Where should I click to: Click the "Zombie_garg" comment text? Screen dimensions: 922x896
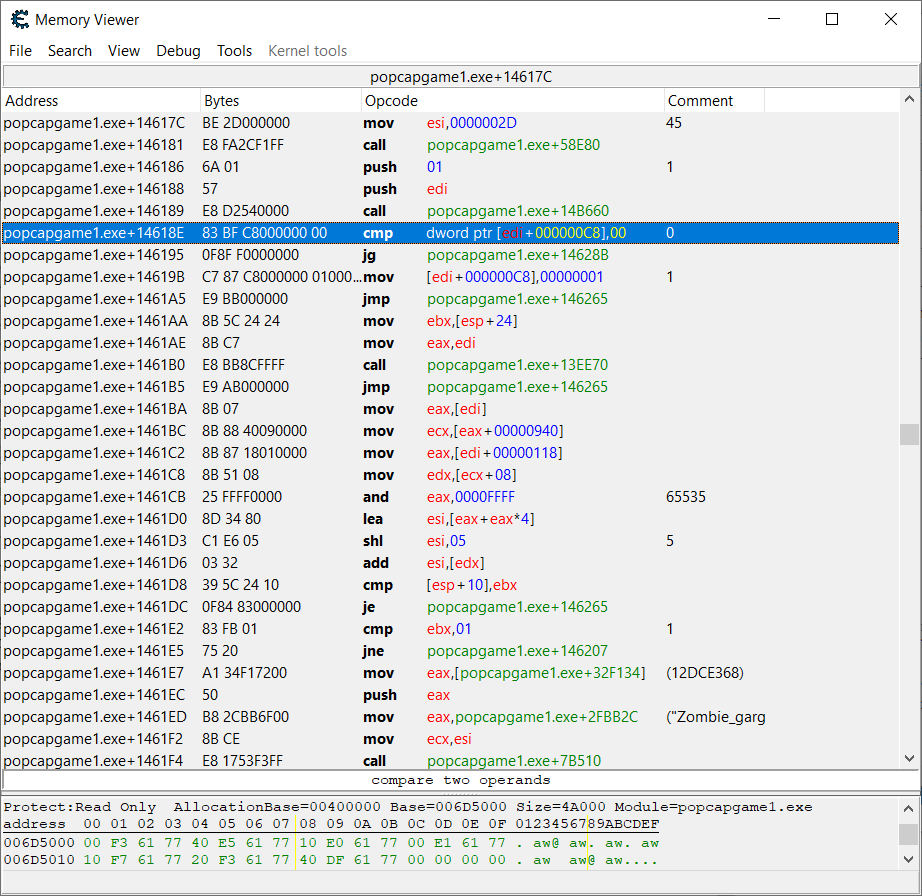pos(716,717)
